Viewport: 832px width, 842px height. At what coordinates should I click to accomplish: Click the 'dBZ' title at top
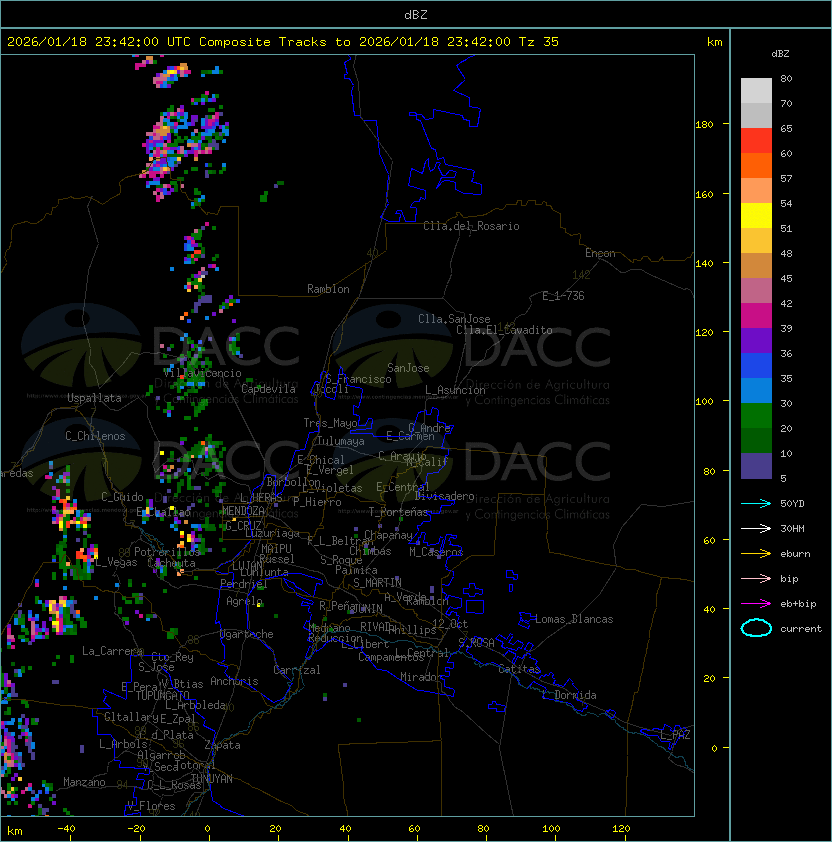[x=416, y=14]
